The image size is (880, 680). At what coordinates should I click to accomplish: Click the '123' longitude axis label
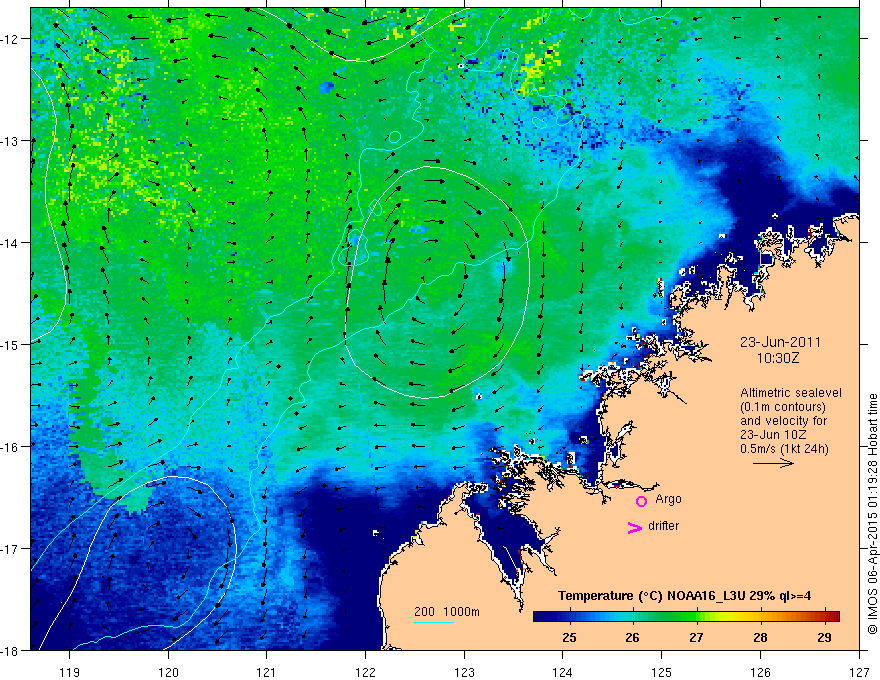(464, 672)
